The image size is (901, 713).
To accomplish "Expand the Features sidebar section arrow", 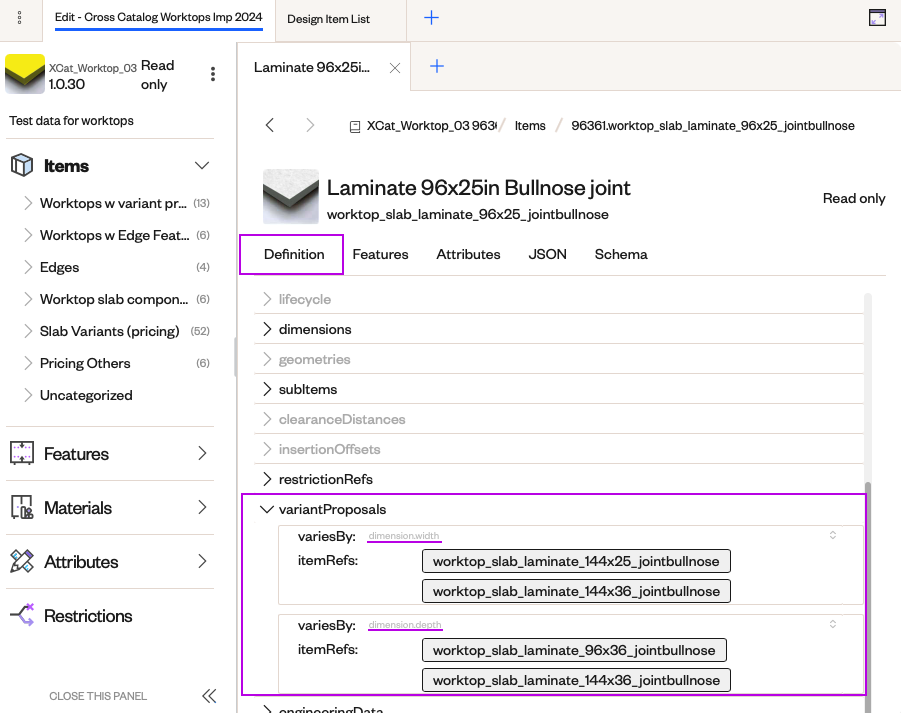I will point(202,453).
